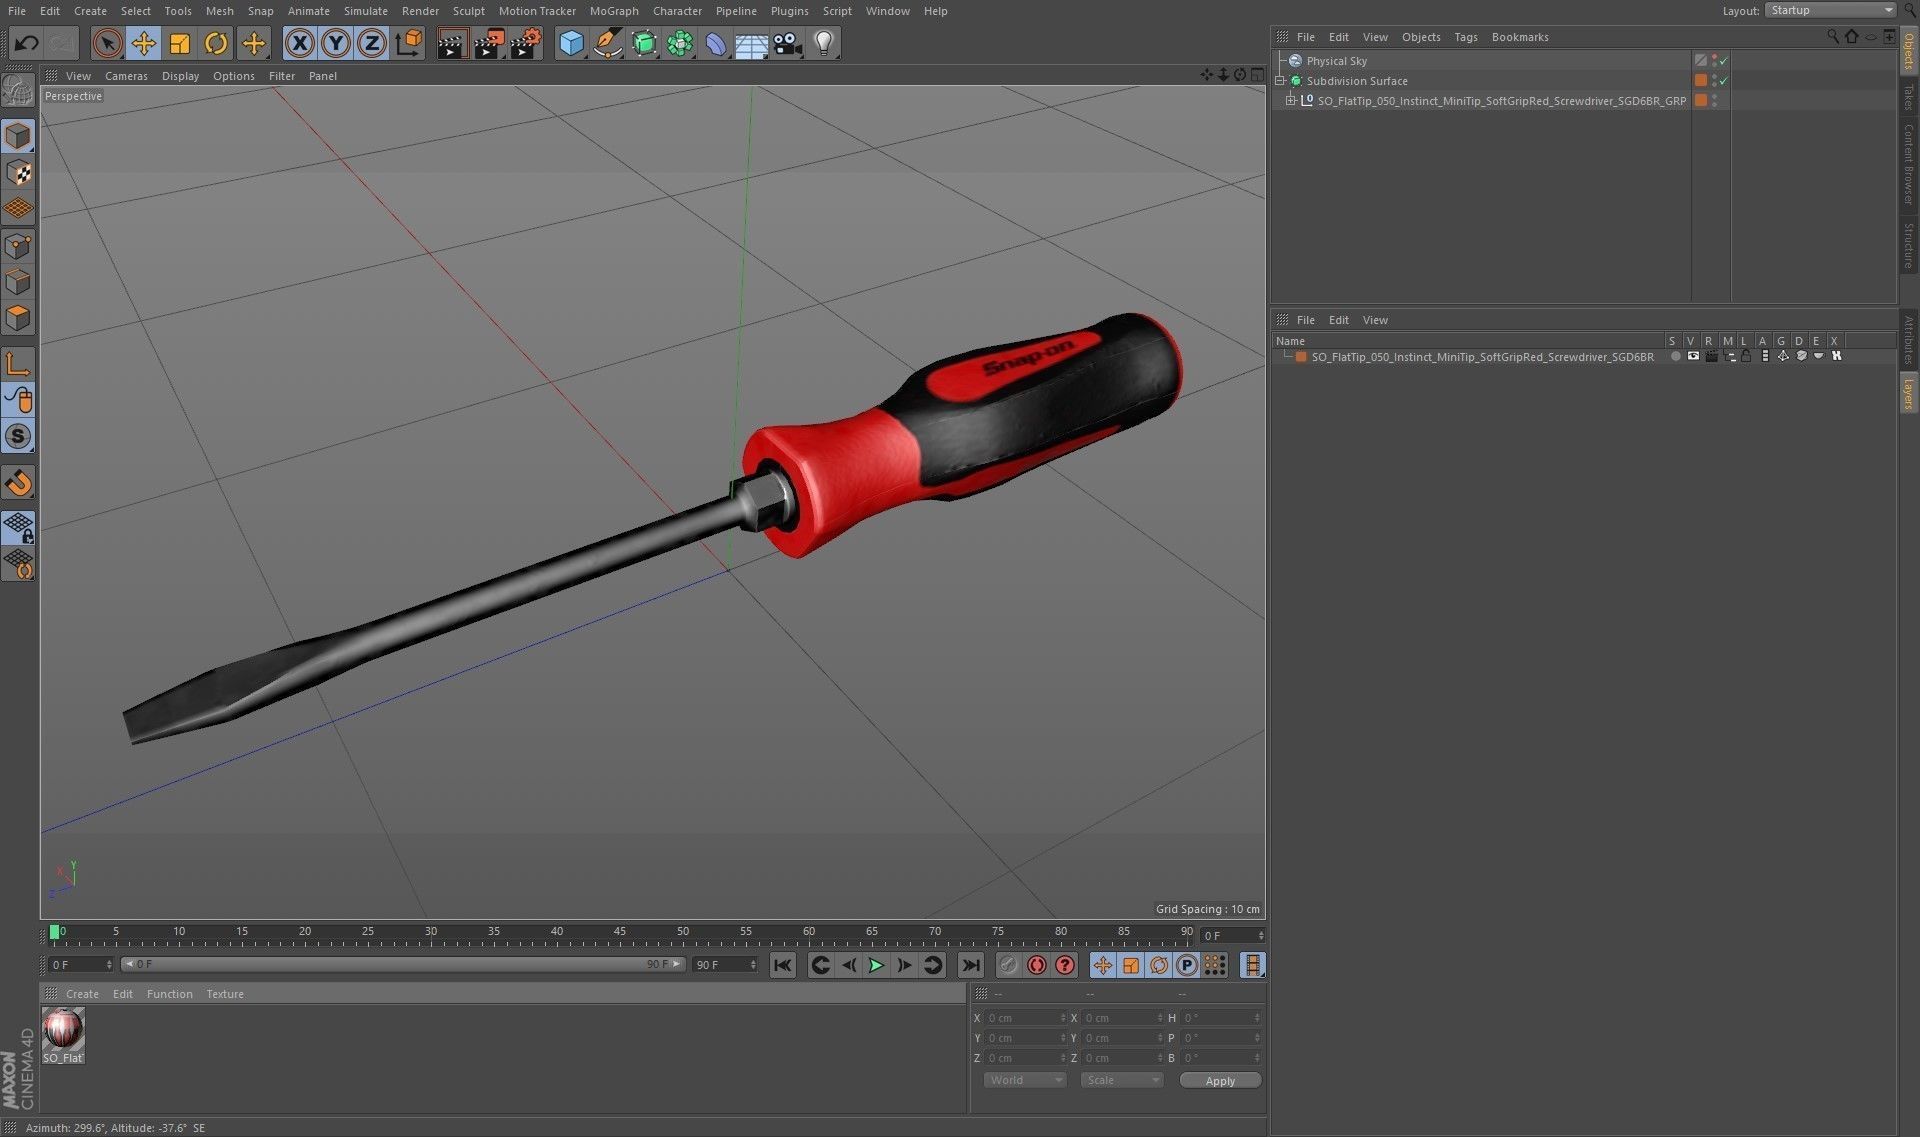Image resolution: width=1920 pixels, height=1137 pixels.
Task: Toggle the Z axis lock
Action: click(372, 43)
